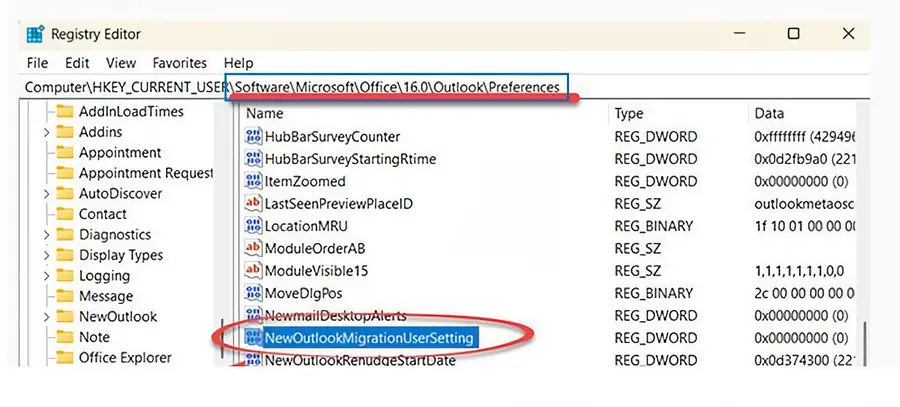Screen dimensions: 900x407
Task: Open the Edit menu
Action: tap(77, 63)
